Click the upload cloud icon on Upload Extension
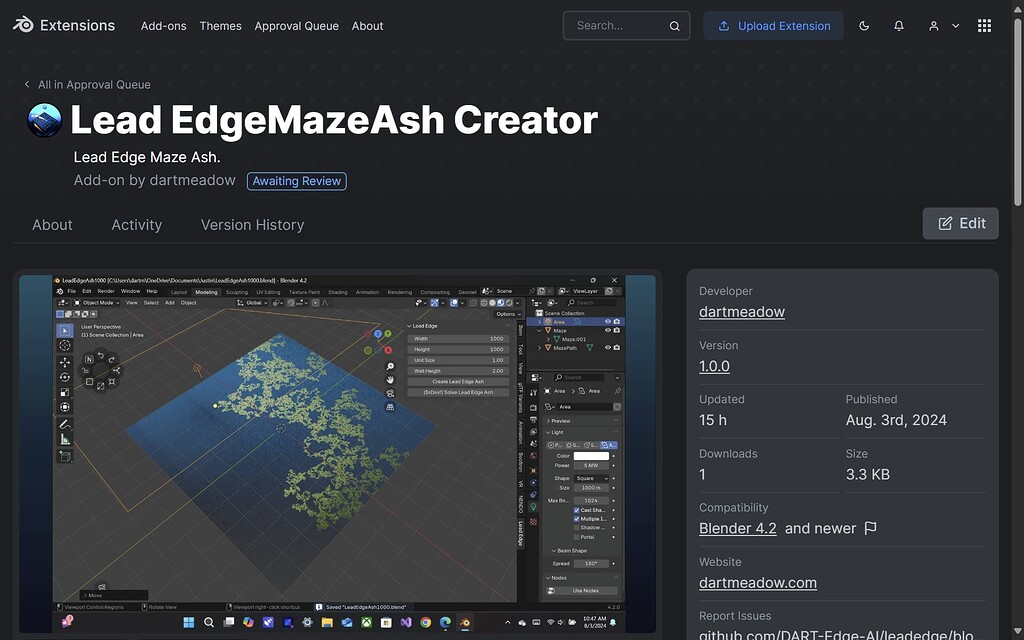 [x=726, y=25]
